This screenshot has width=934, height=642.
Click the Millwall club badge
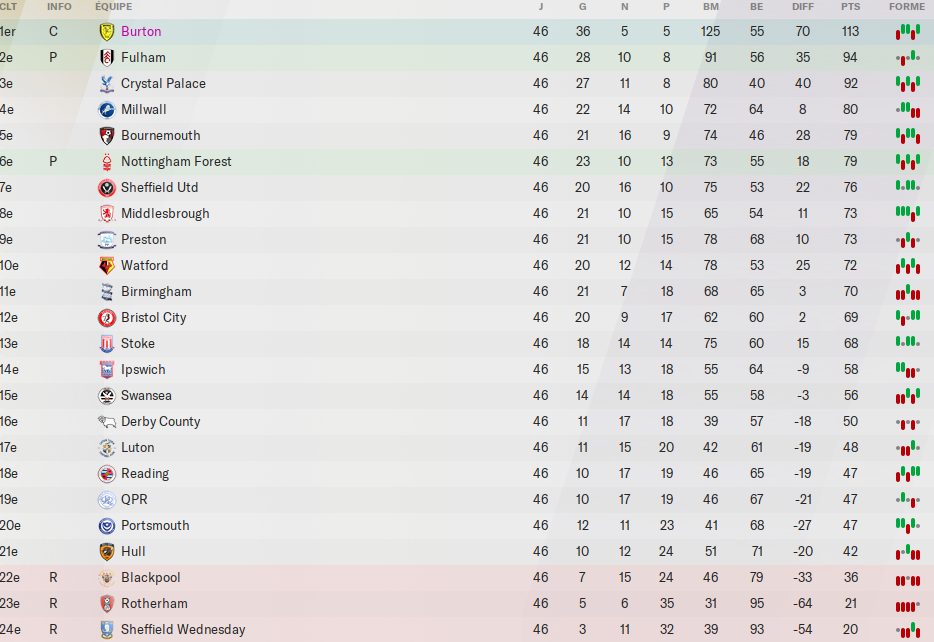point(107,109)
